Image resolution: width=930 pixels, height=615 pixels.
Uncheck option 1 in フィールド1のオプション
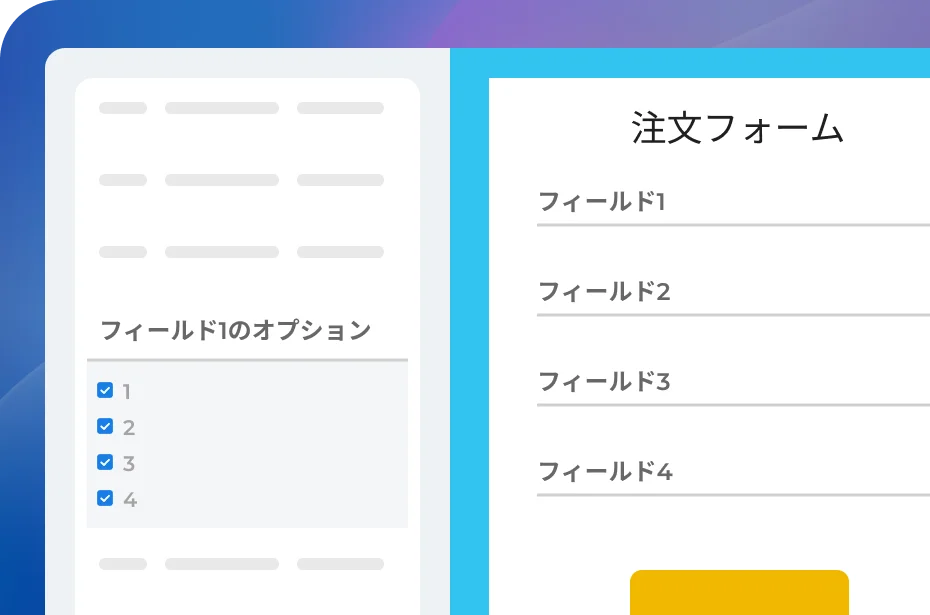[x=105, y=390]
